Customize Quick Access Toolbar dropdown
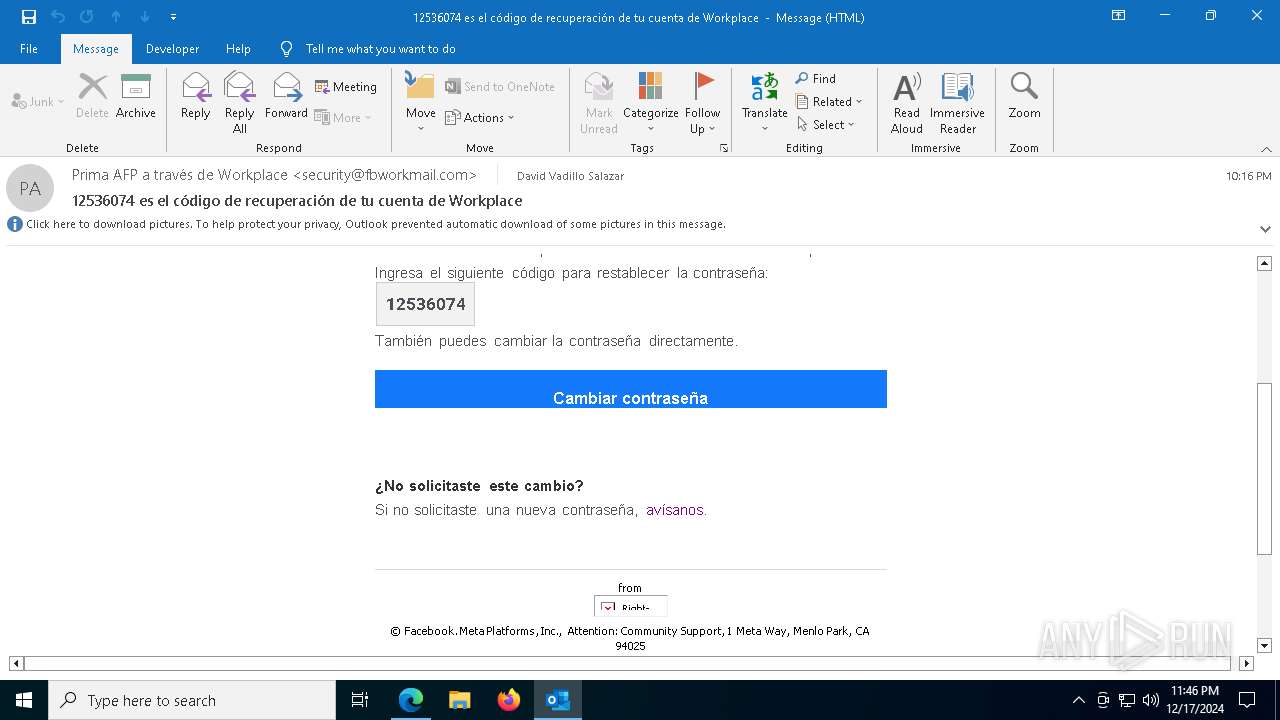Screen dimensions: 1280x720 174,17
